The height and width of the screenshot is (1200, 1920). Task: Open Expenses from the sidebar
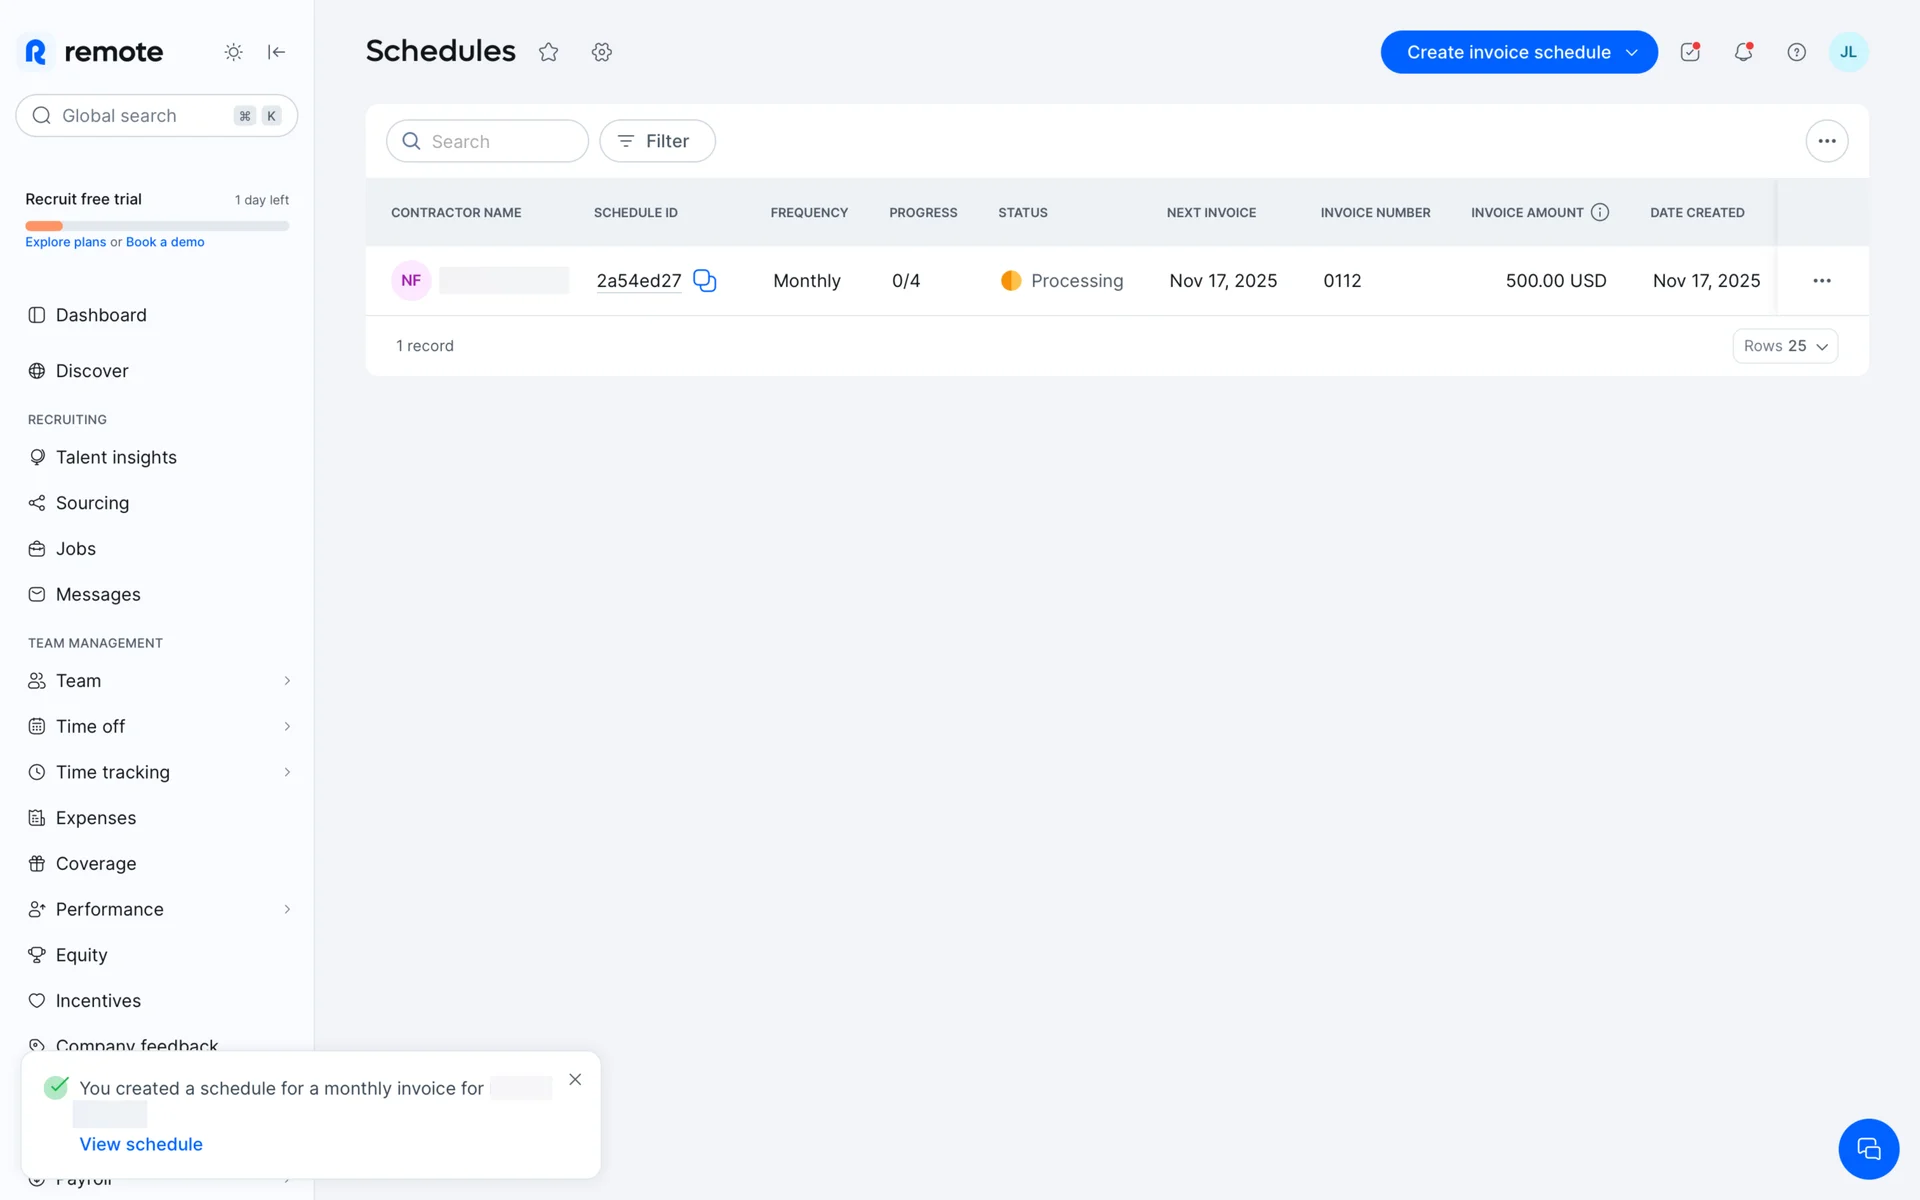coord(96,818)
